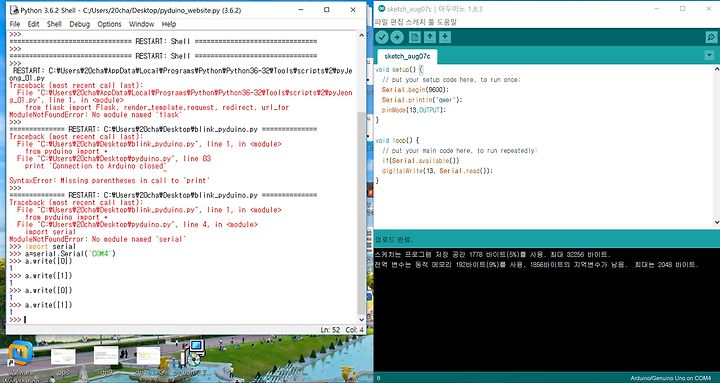Image resolution: width=720 pixels, height=383 pixels.
Task: Open the Shell menu in IDLE
Action: tap(54, 24)
